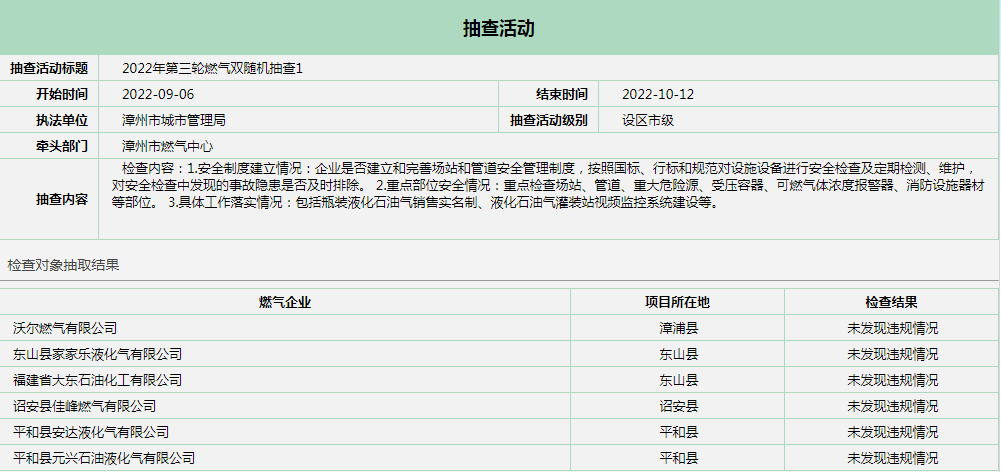This screenshot has width=1001, height=472.
Task: Click the inspection result for 沃尔燃气有限公司
Action: 892,328
